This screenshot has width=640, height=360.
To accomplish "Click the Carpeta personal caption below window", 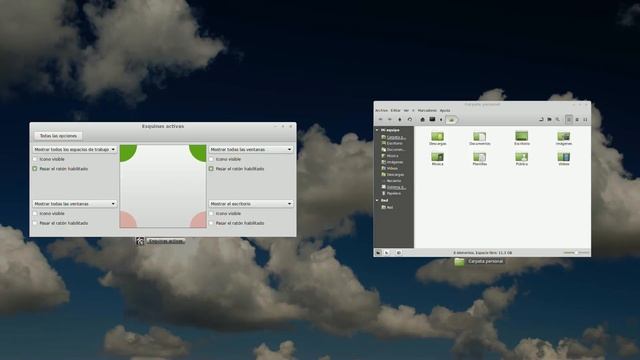I will (x=485, y=261).
